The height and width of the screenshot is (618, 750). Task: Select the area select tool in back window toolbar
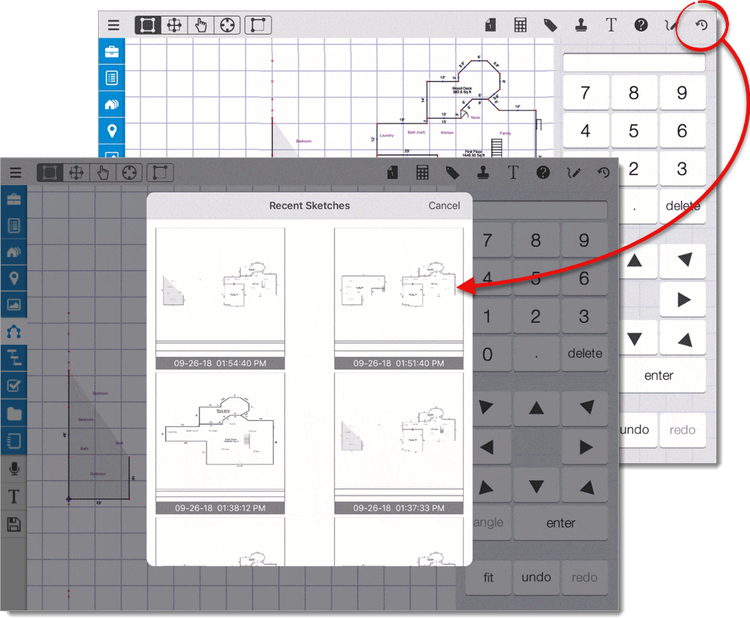[x=148, y=25]
